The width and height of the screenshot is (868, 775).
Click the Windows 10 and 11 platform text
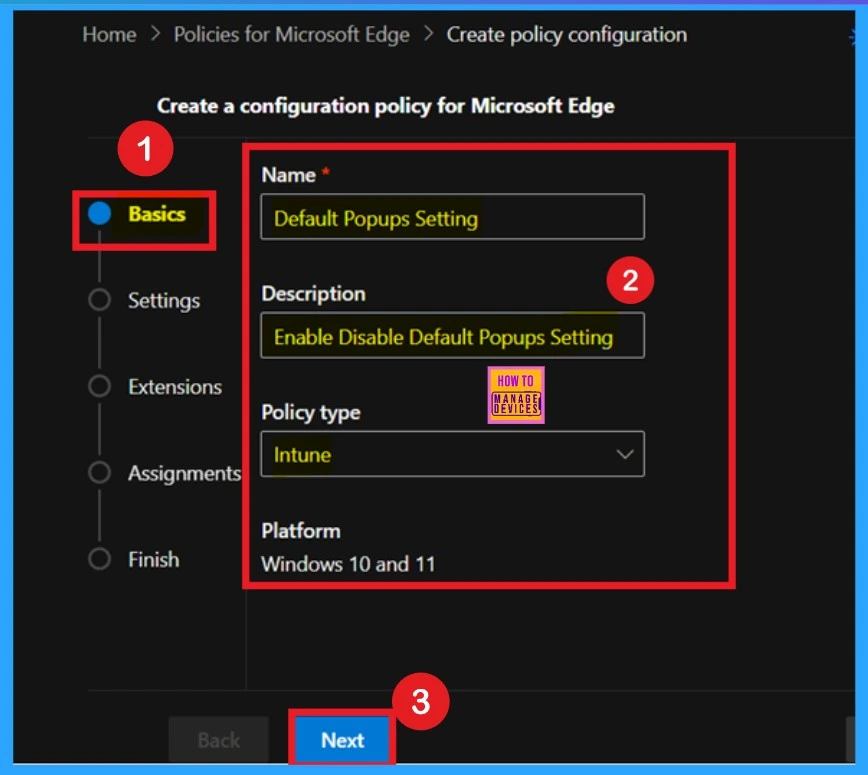pyautogui.click(x=348, y=565)
